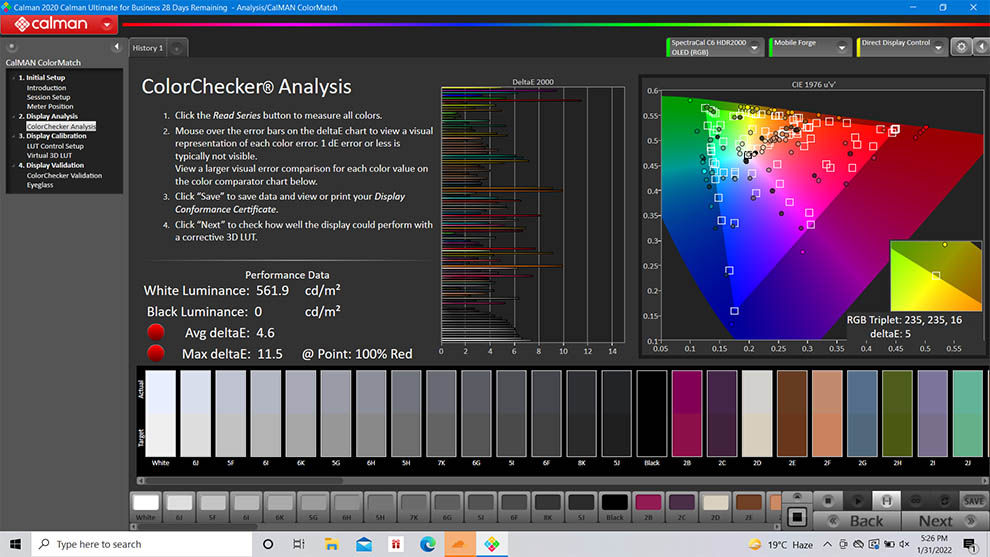The image size is (990, 557).
Task: Open the Session Setup page
Action: coord(48,97)
